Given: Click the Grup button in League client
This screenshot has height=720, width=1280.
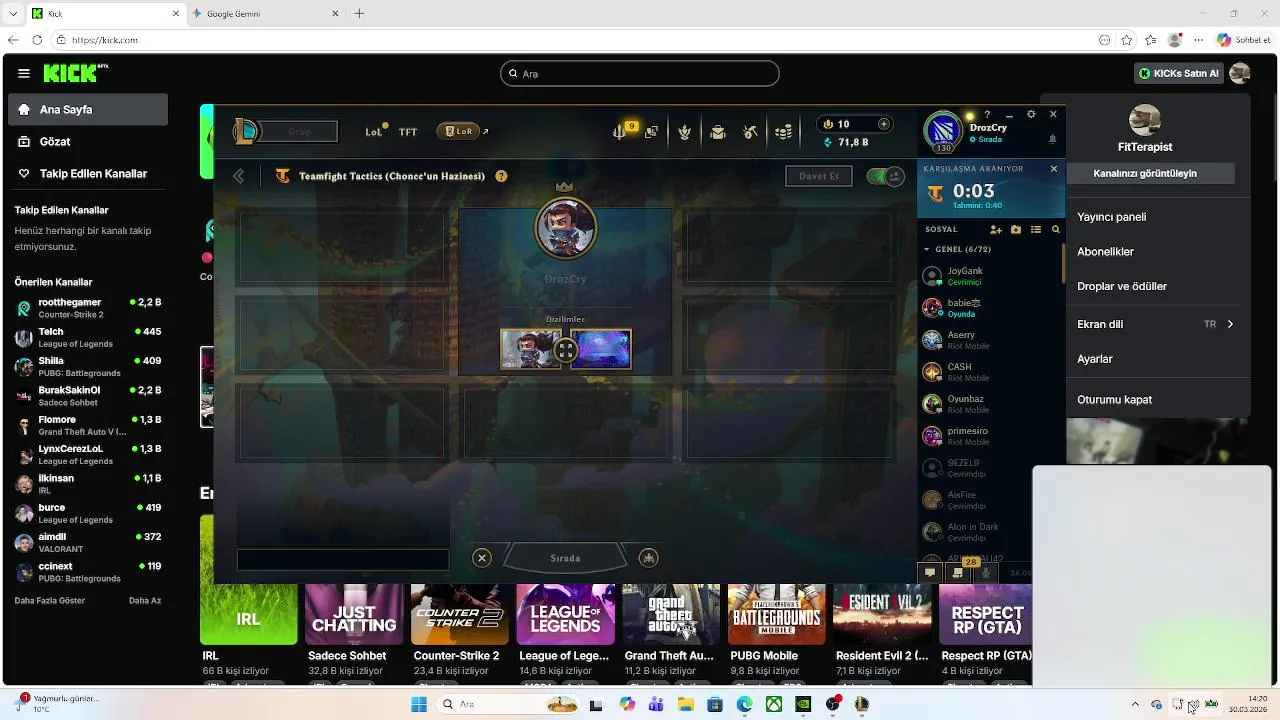Looking at the screenshot, I should (299, 131).
